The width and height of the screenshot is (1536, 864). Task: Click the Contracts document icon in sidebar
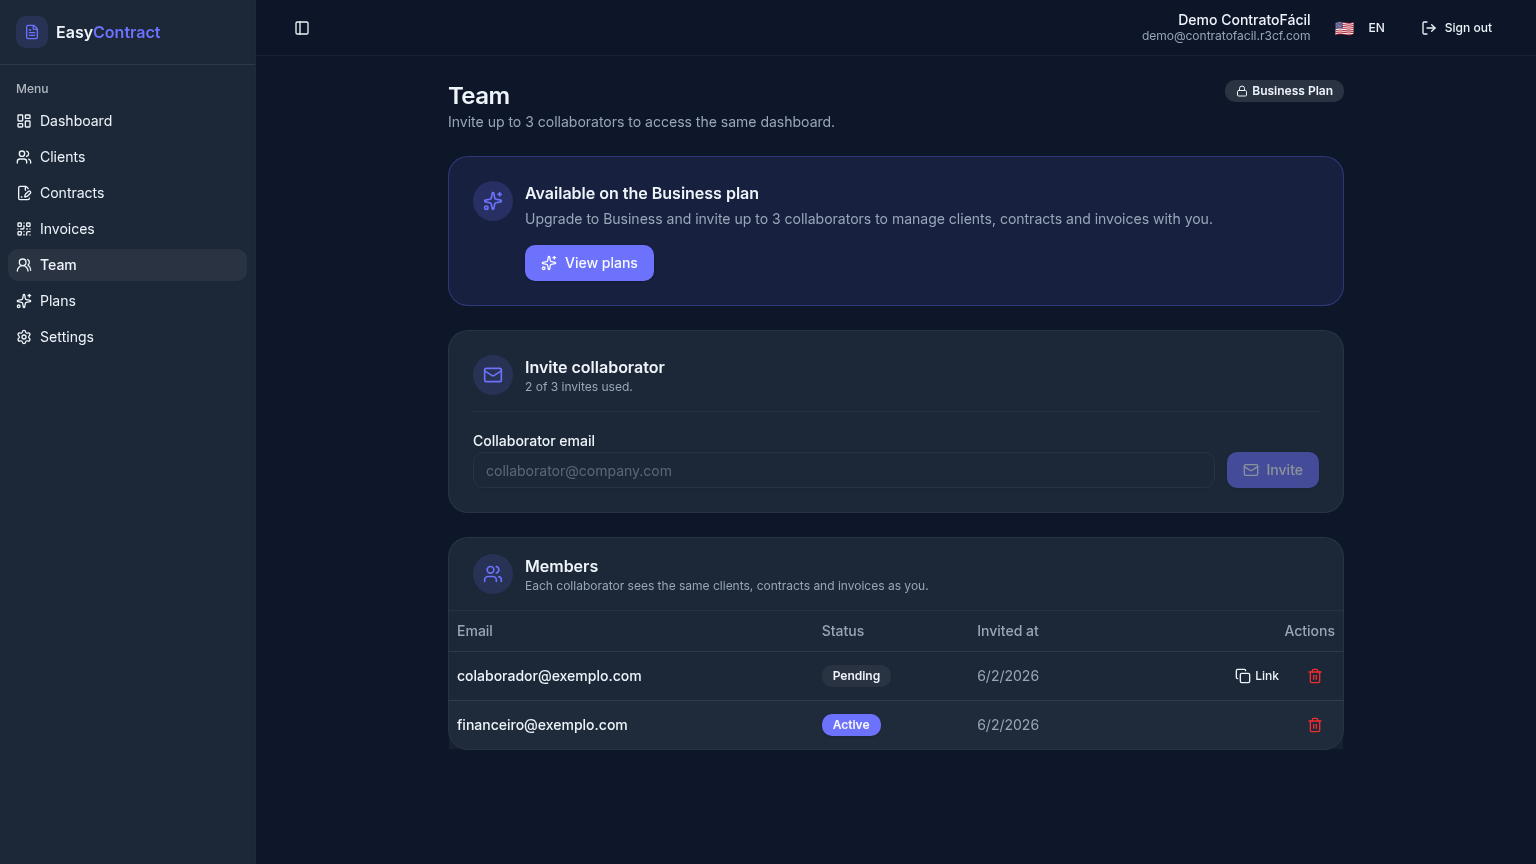click(x=24, y=193)
